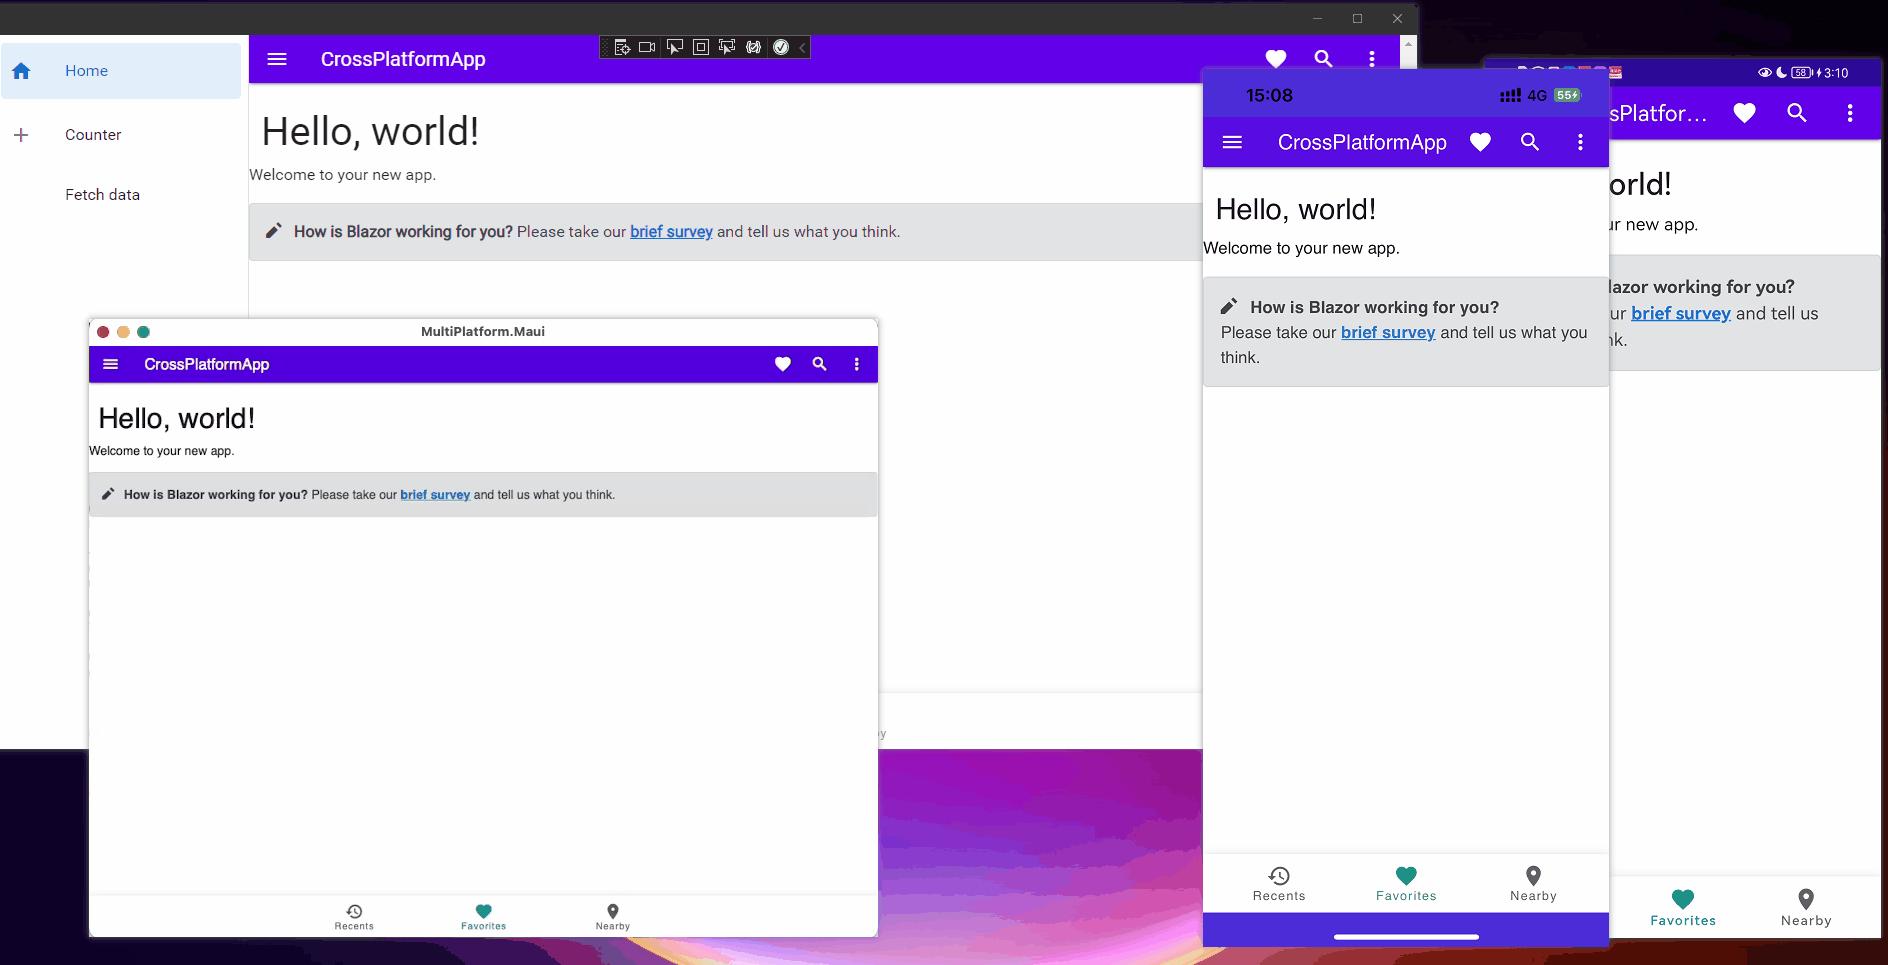Open Fetch data page from sidebar
The image size is (1888, 965).
102,195
